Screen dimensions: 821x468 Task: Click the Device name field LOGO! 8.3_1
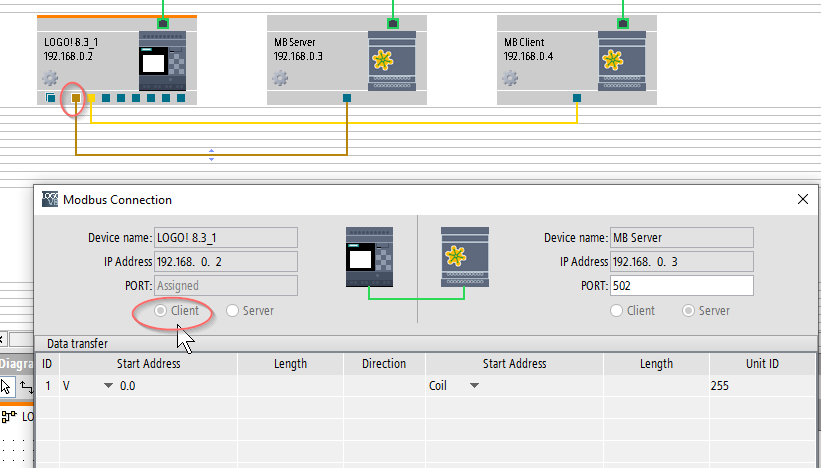tap(226, 238)
